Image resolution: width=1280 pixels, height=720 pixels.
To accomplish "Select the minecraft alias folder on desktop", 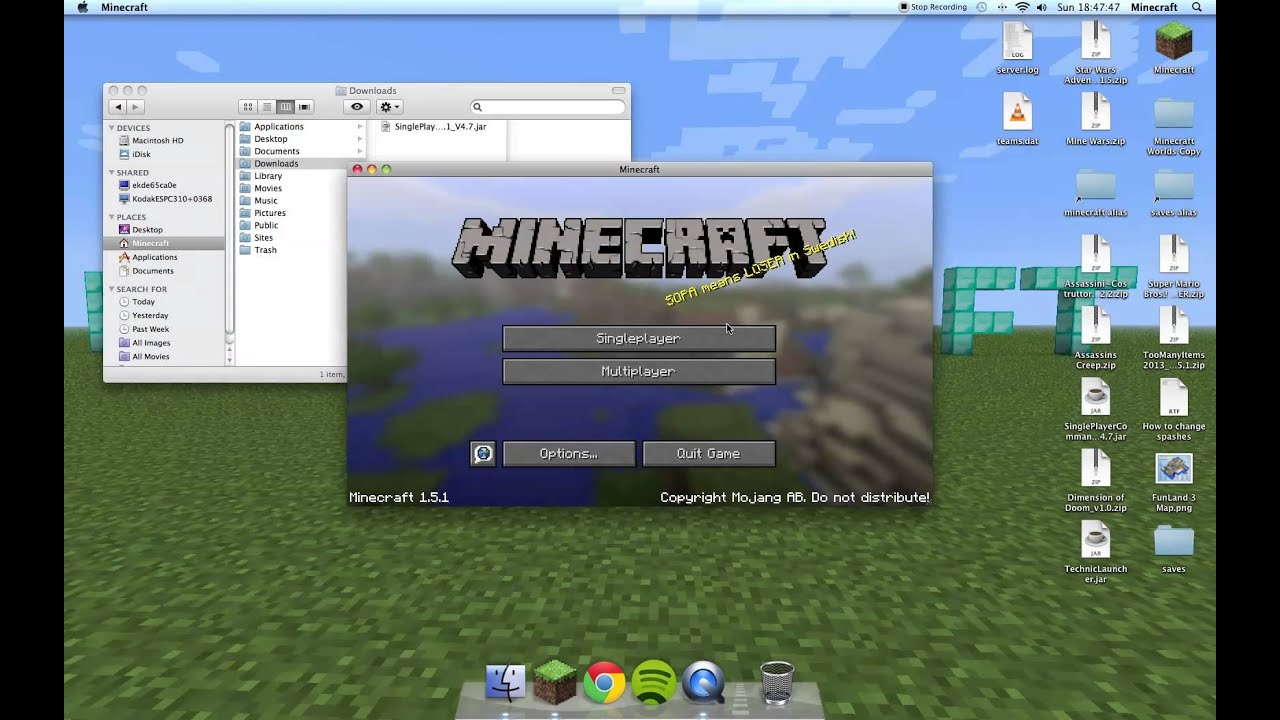I will pos(1096,193).
